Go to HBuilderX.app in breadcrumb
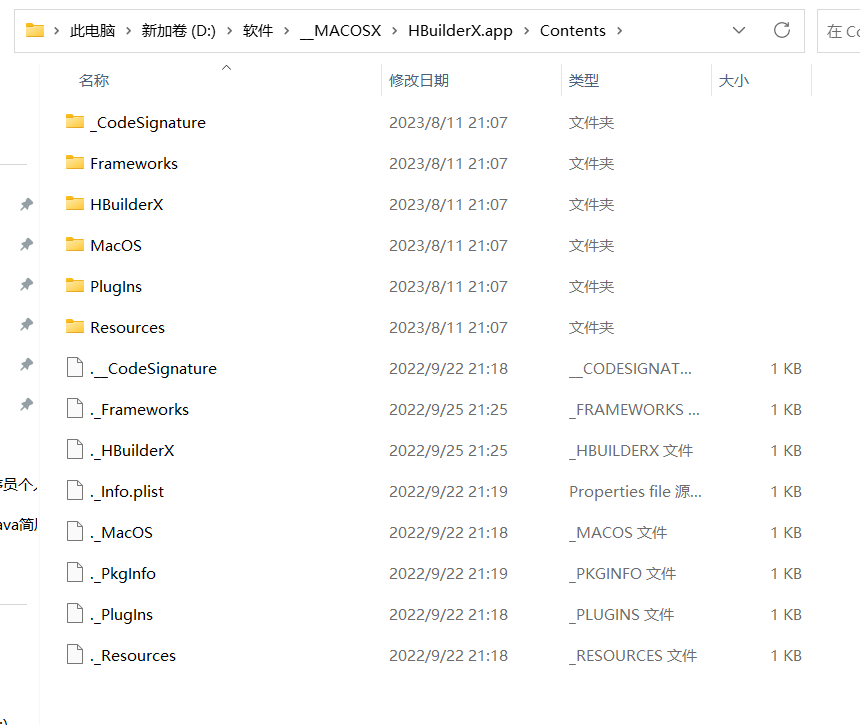Screen dimensions: 860x725 click(460, 31)
